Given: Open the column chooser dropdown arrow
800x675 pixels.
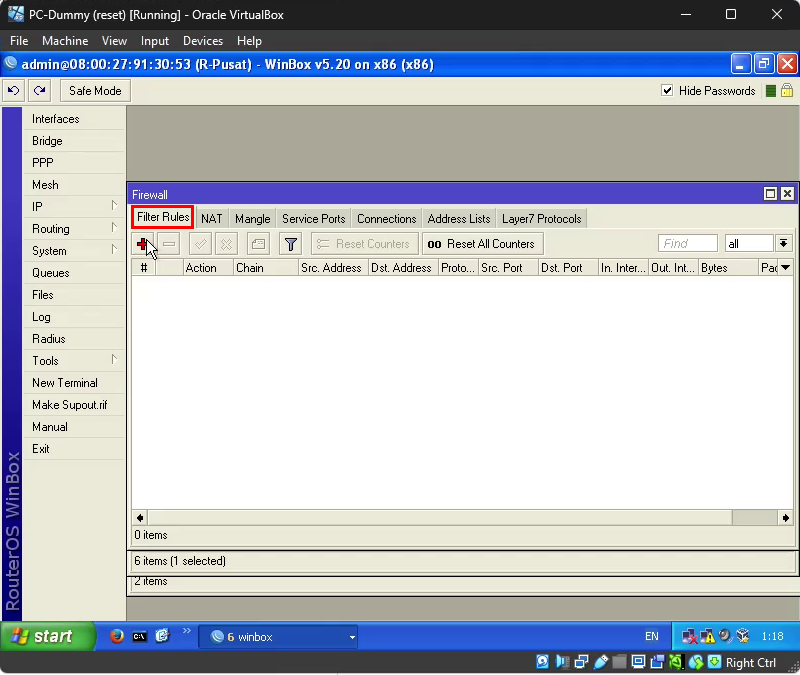Looking at the screenshot, I should pos(785,267).
